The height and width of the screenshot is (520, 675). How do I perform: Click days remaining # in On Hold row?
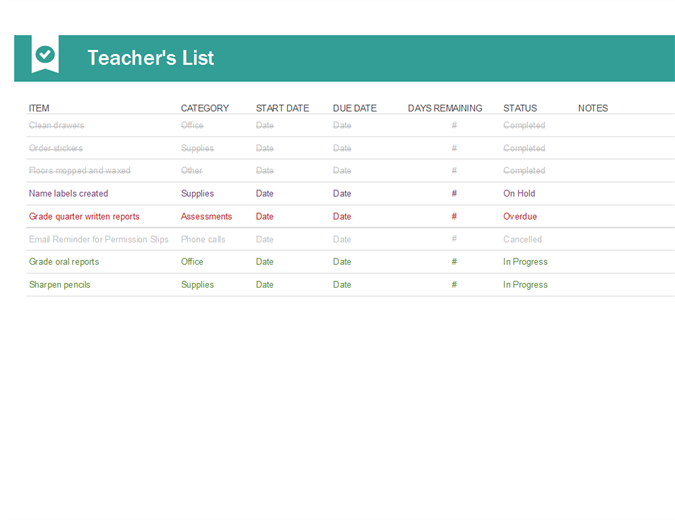[454, 193]
